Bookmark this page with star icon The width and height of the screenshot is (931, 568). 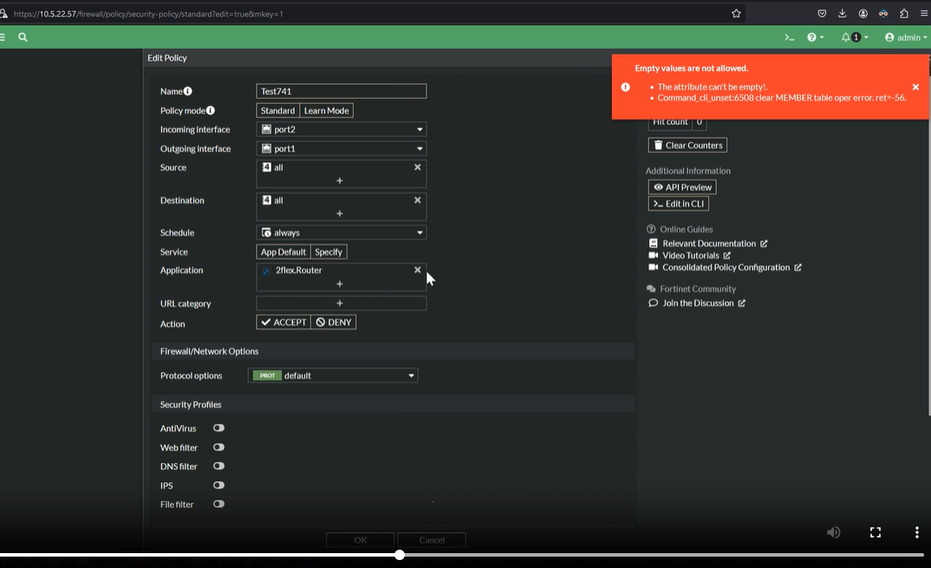click(x=736, y=14)
